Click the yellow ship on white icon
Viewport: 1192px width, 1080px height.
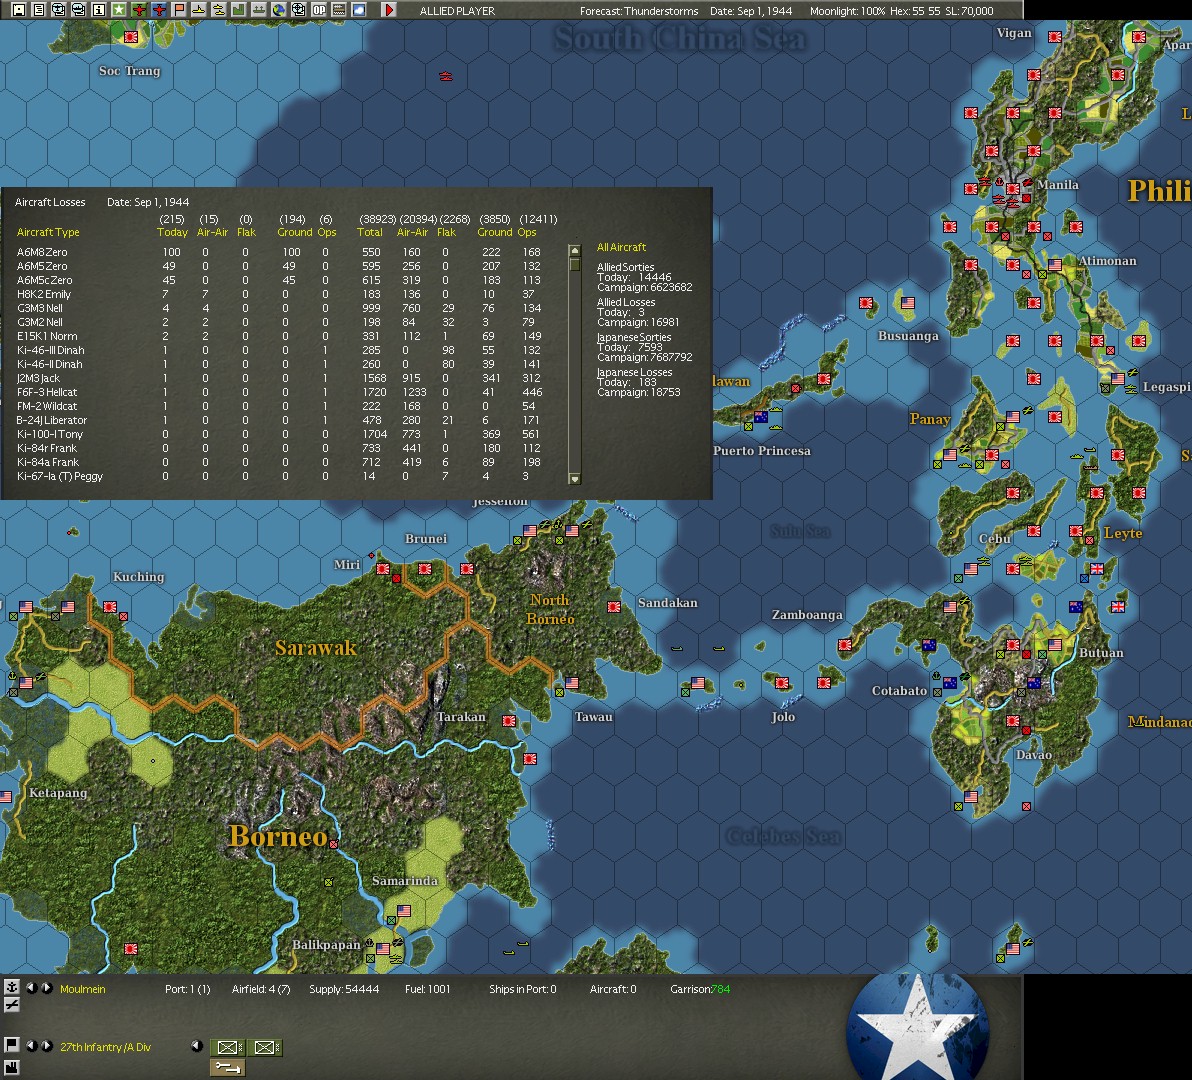pyautogui.click(x=198, y=10)
